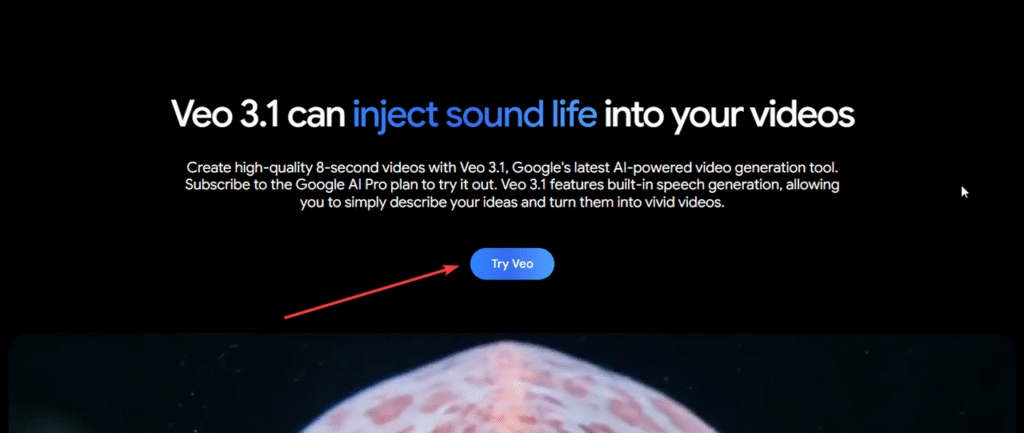Click the video card's top-right rounded corner
The height and width of the screenshot is (433, 1024).
pos(1006,342)
